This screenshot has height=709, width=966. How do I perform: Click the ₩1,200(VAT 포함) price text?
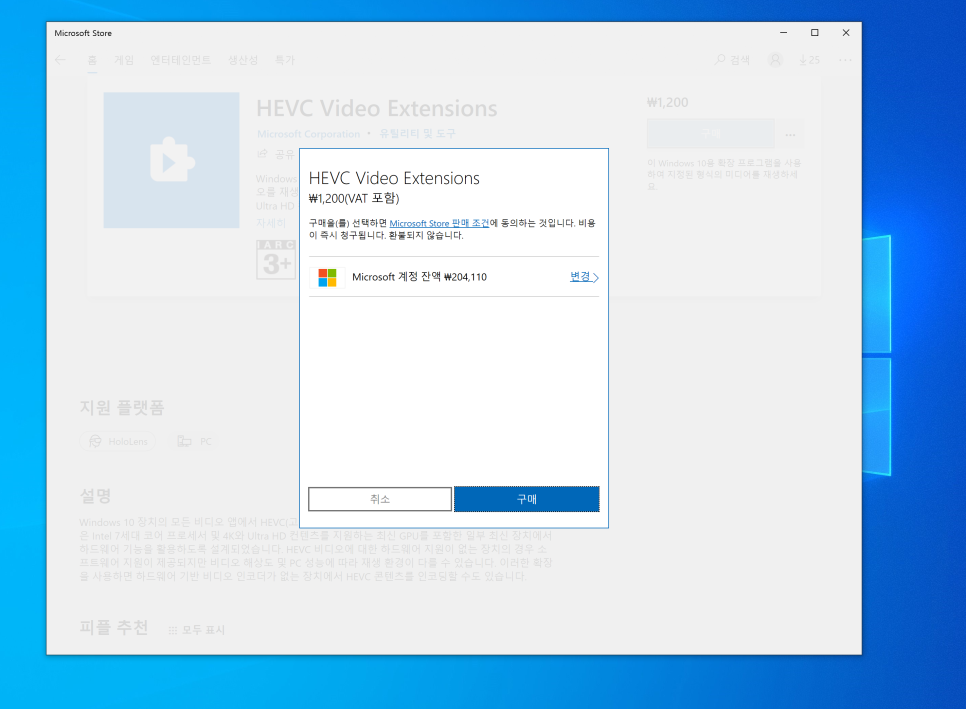[354, 198]
